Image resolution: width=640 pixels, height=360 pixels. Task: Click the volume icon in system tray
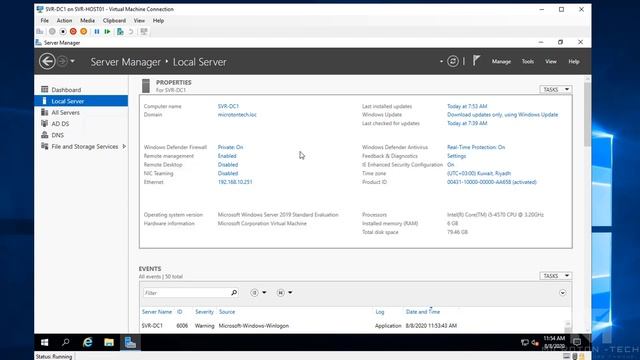pyautogui.click(x=535, y=342)
